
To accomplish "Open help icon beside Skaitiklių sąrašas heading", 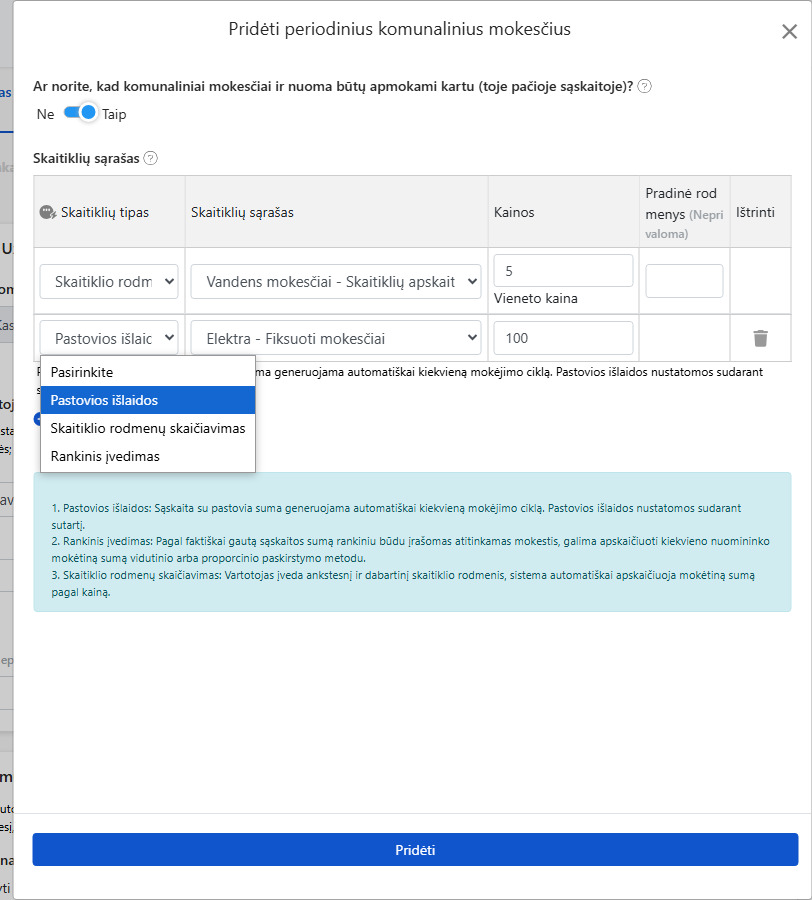I will pyautogui.click(x=150, y=158).
